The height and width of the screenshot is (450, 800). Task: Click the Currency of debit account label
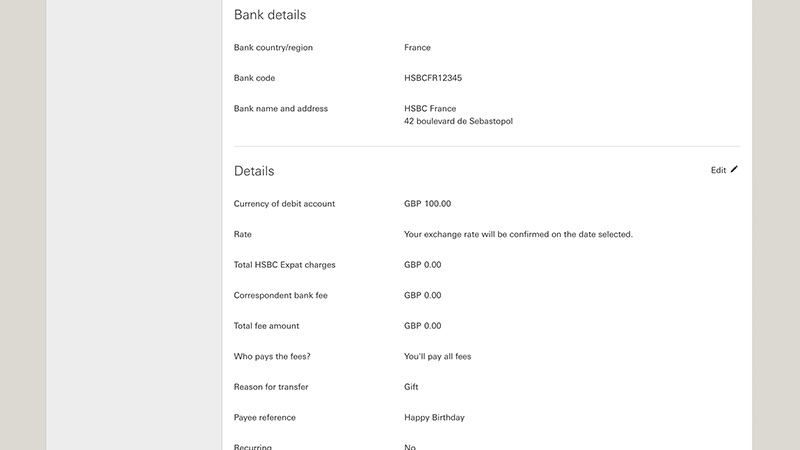click(284, 204)
